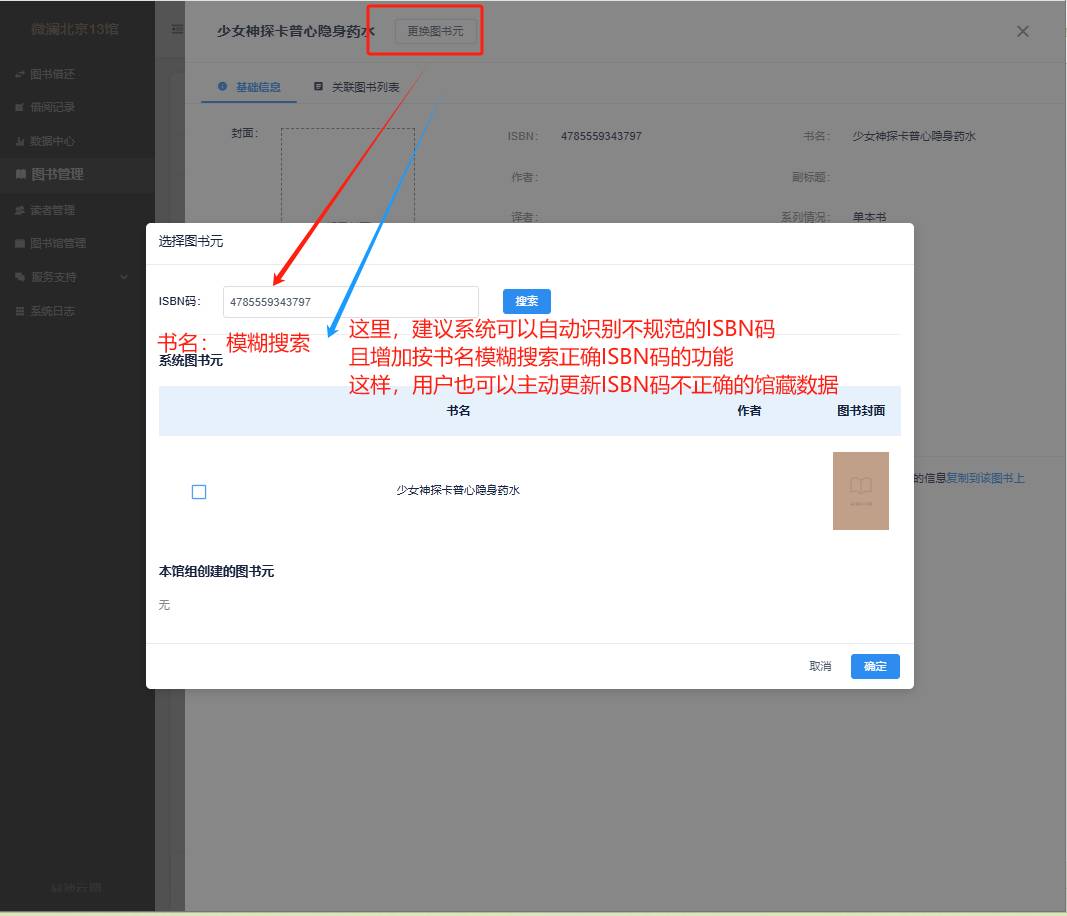Click the 确定 confirm button
1067x916 pixels.
[x=875, y=667]
